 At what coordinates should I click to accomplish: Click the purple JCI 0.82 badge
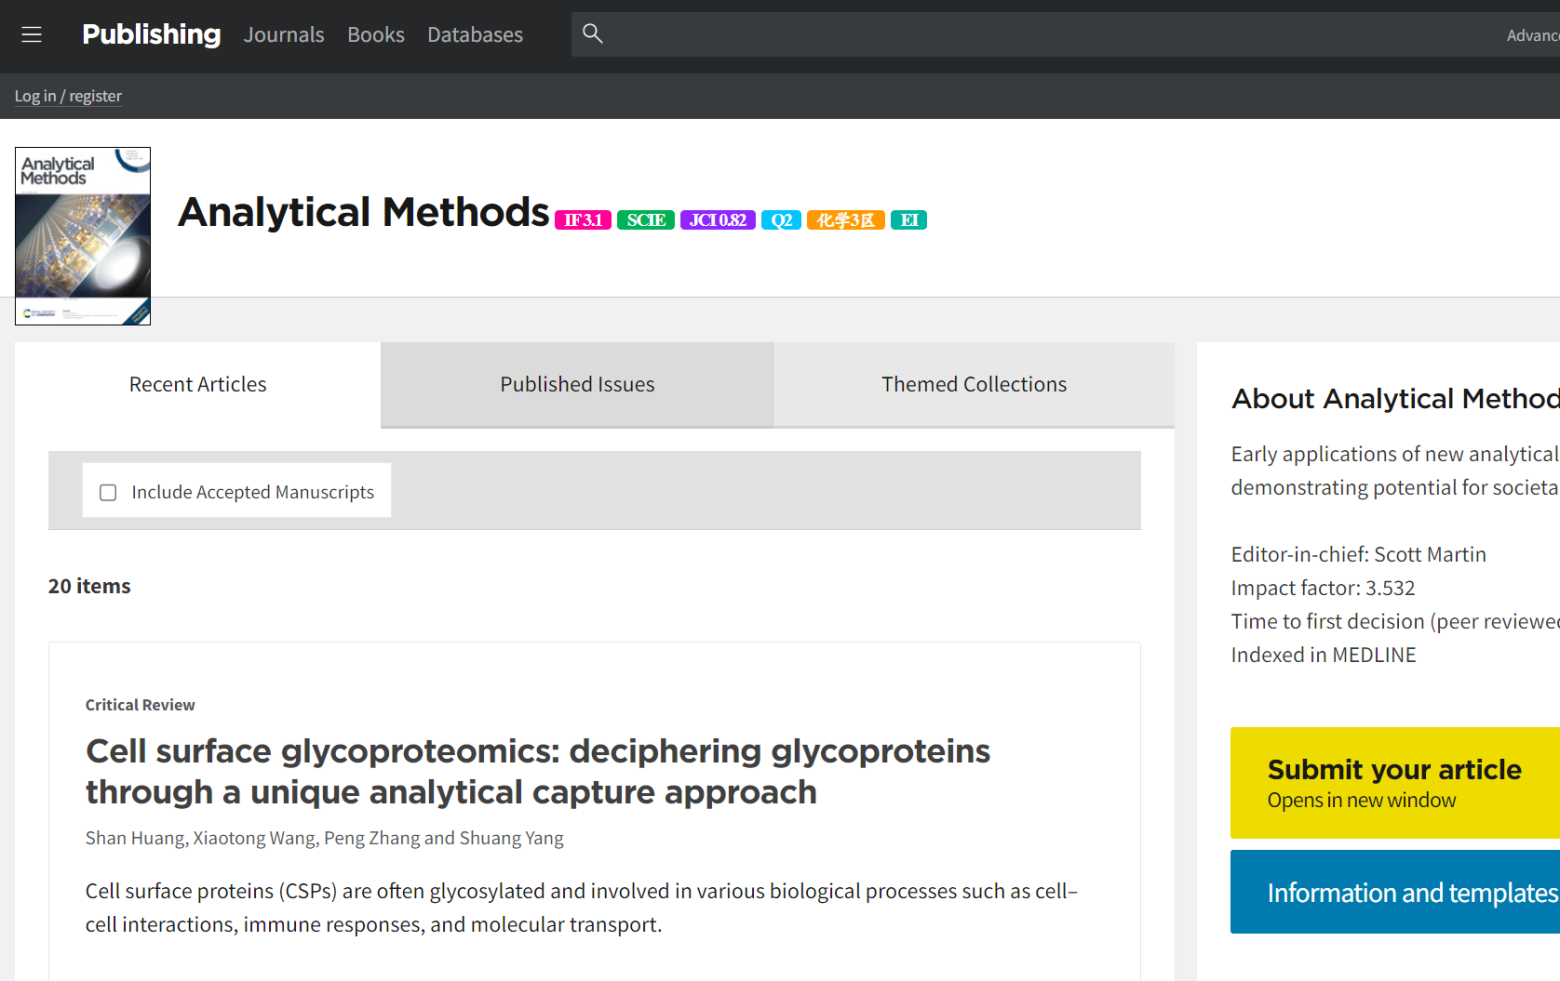click(x=717, y=220)
